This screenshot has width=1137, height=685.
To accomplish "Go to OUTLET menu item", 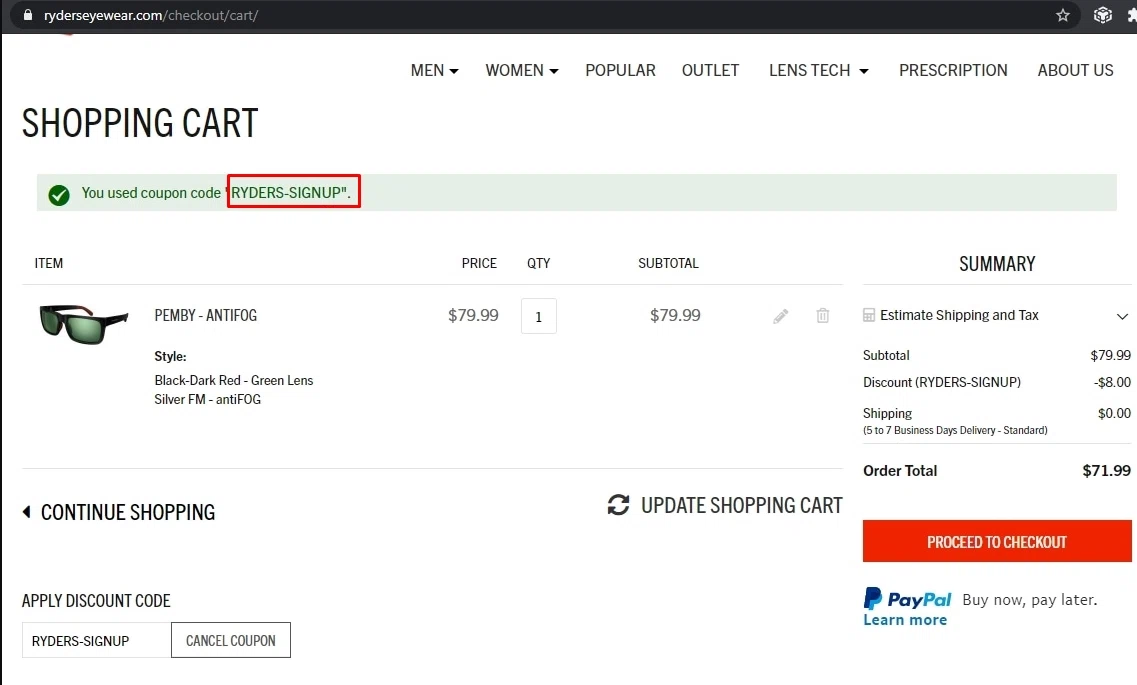I will pyautogui.click(x=710, y=70).
